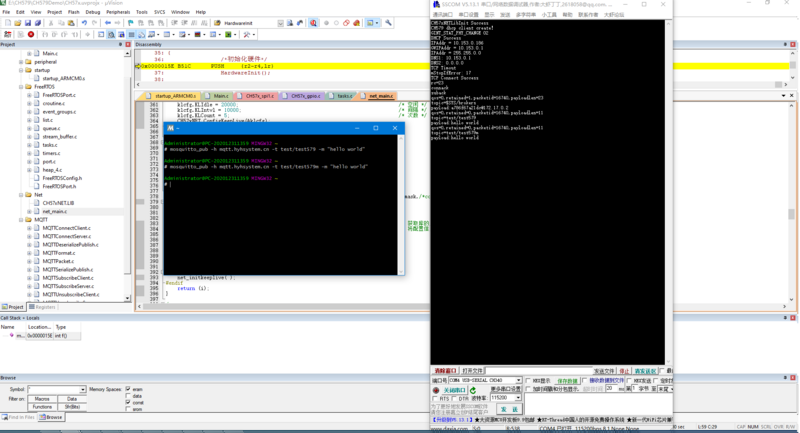Toggle the data memory space checkbox
The height and width of the screenshot is (433, 800).
128,396
